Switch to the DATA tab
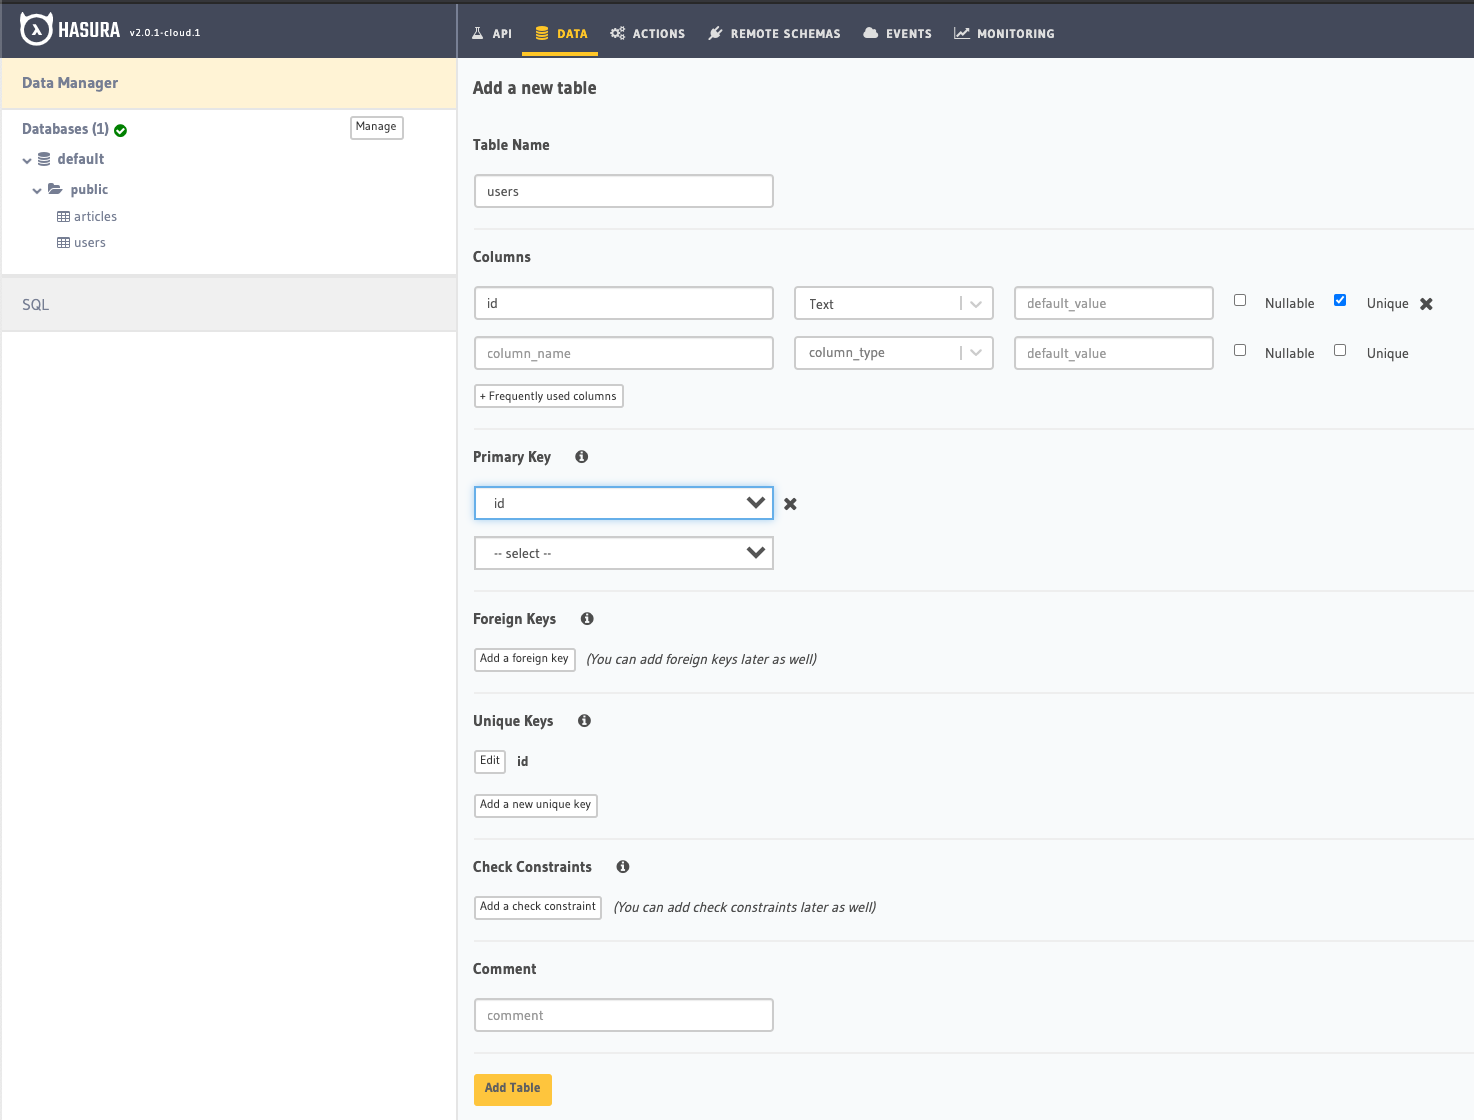The height and width of the screenshot is (1120, 1474). tap(561, 33)
